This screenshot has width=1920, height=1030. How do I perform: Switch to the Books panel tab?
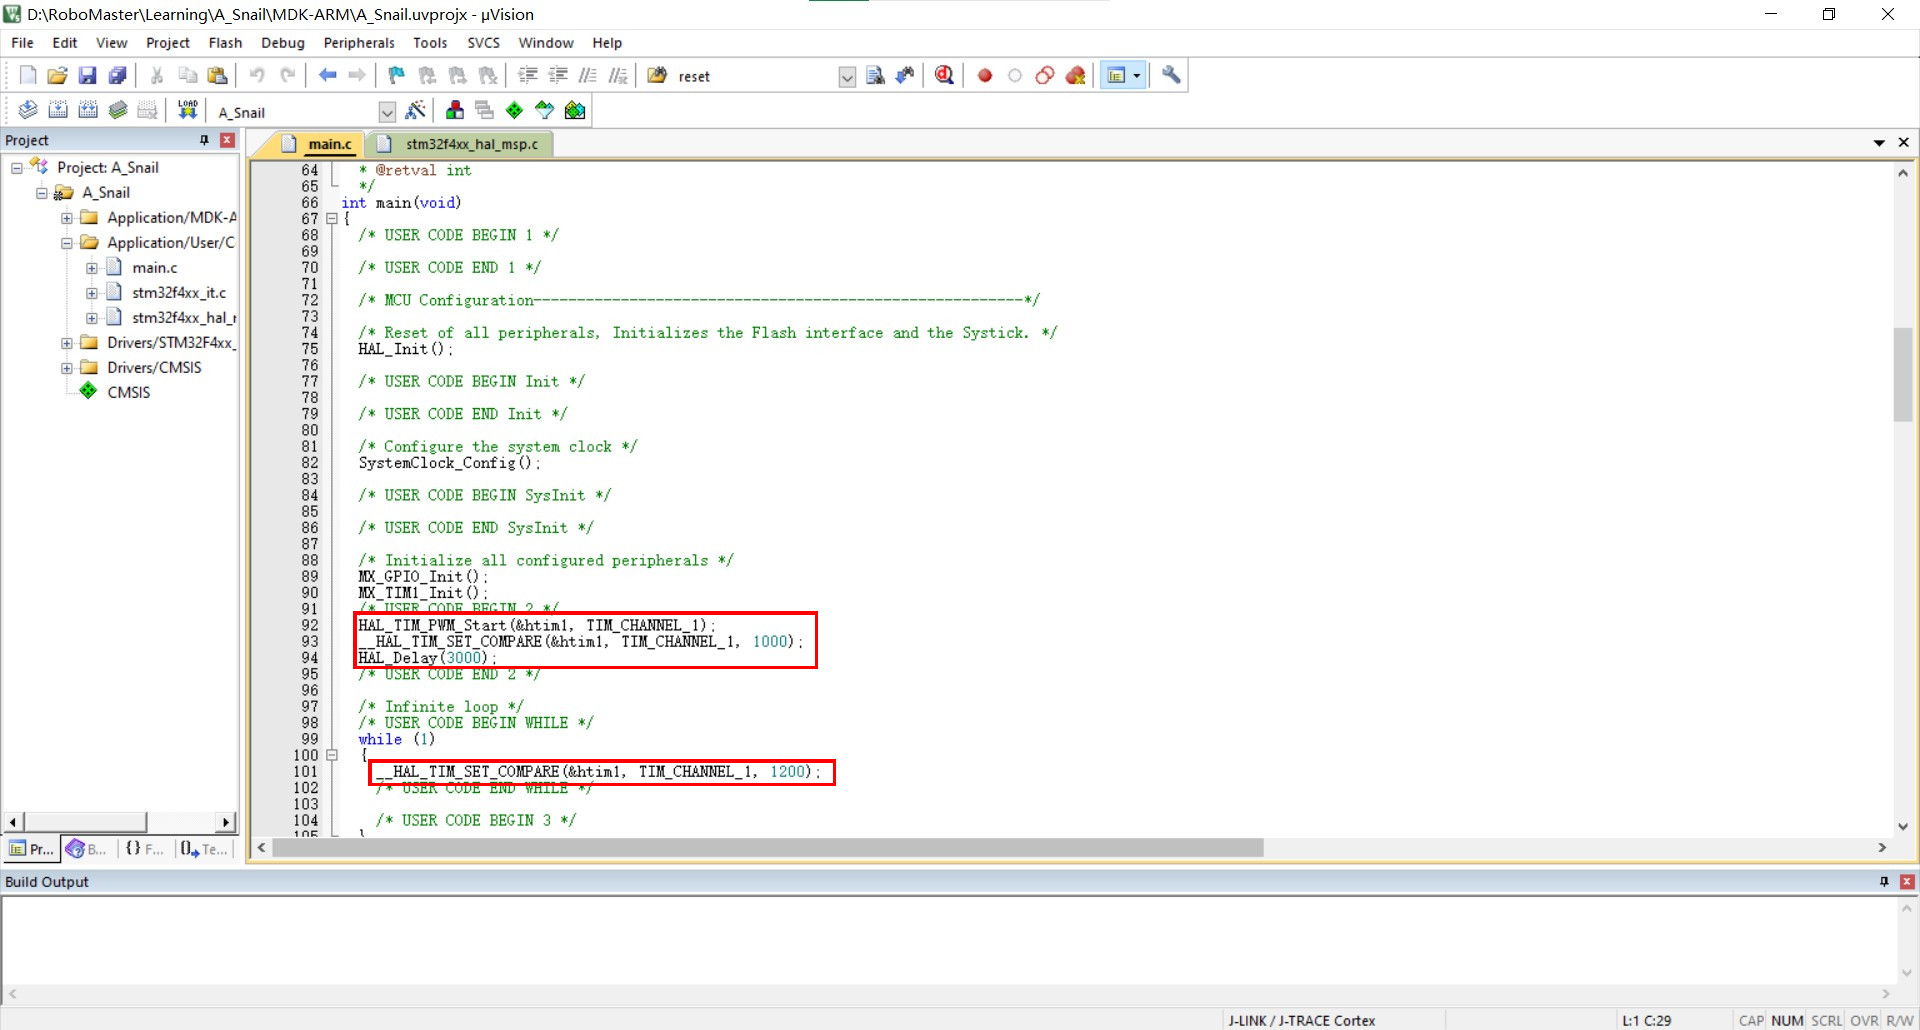click(87, 849)
